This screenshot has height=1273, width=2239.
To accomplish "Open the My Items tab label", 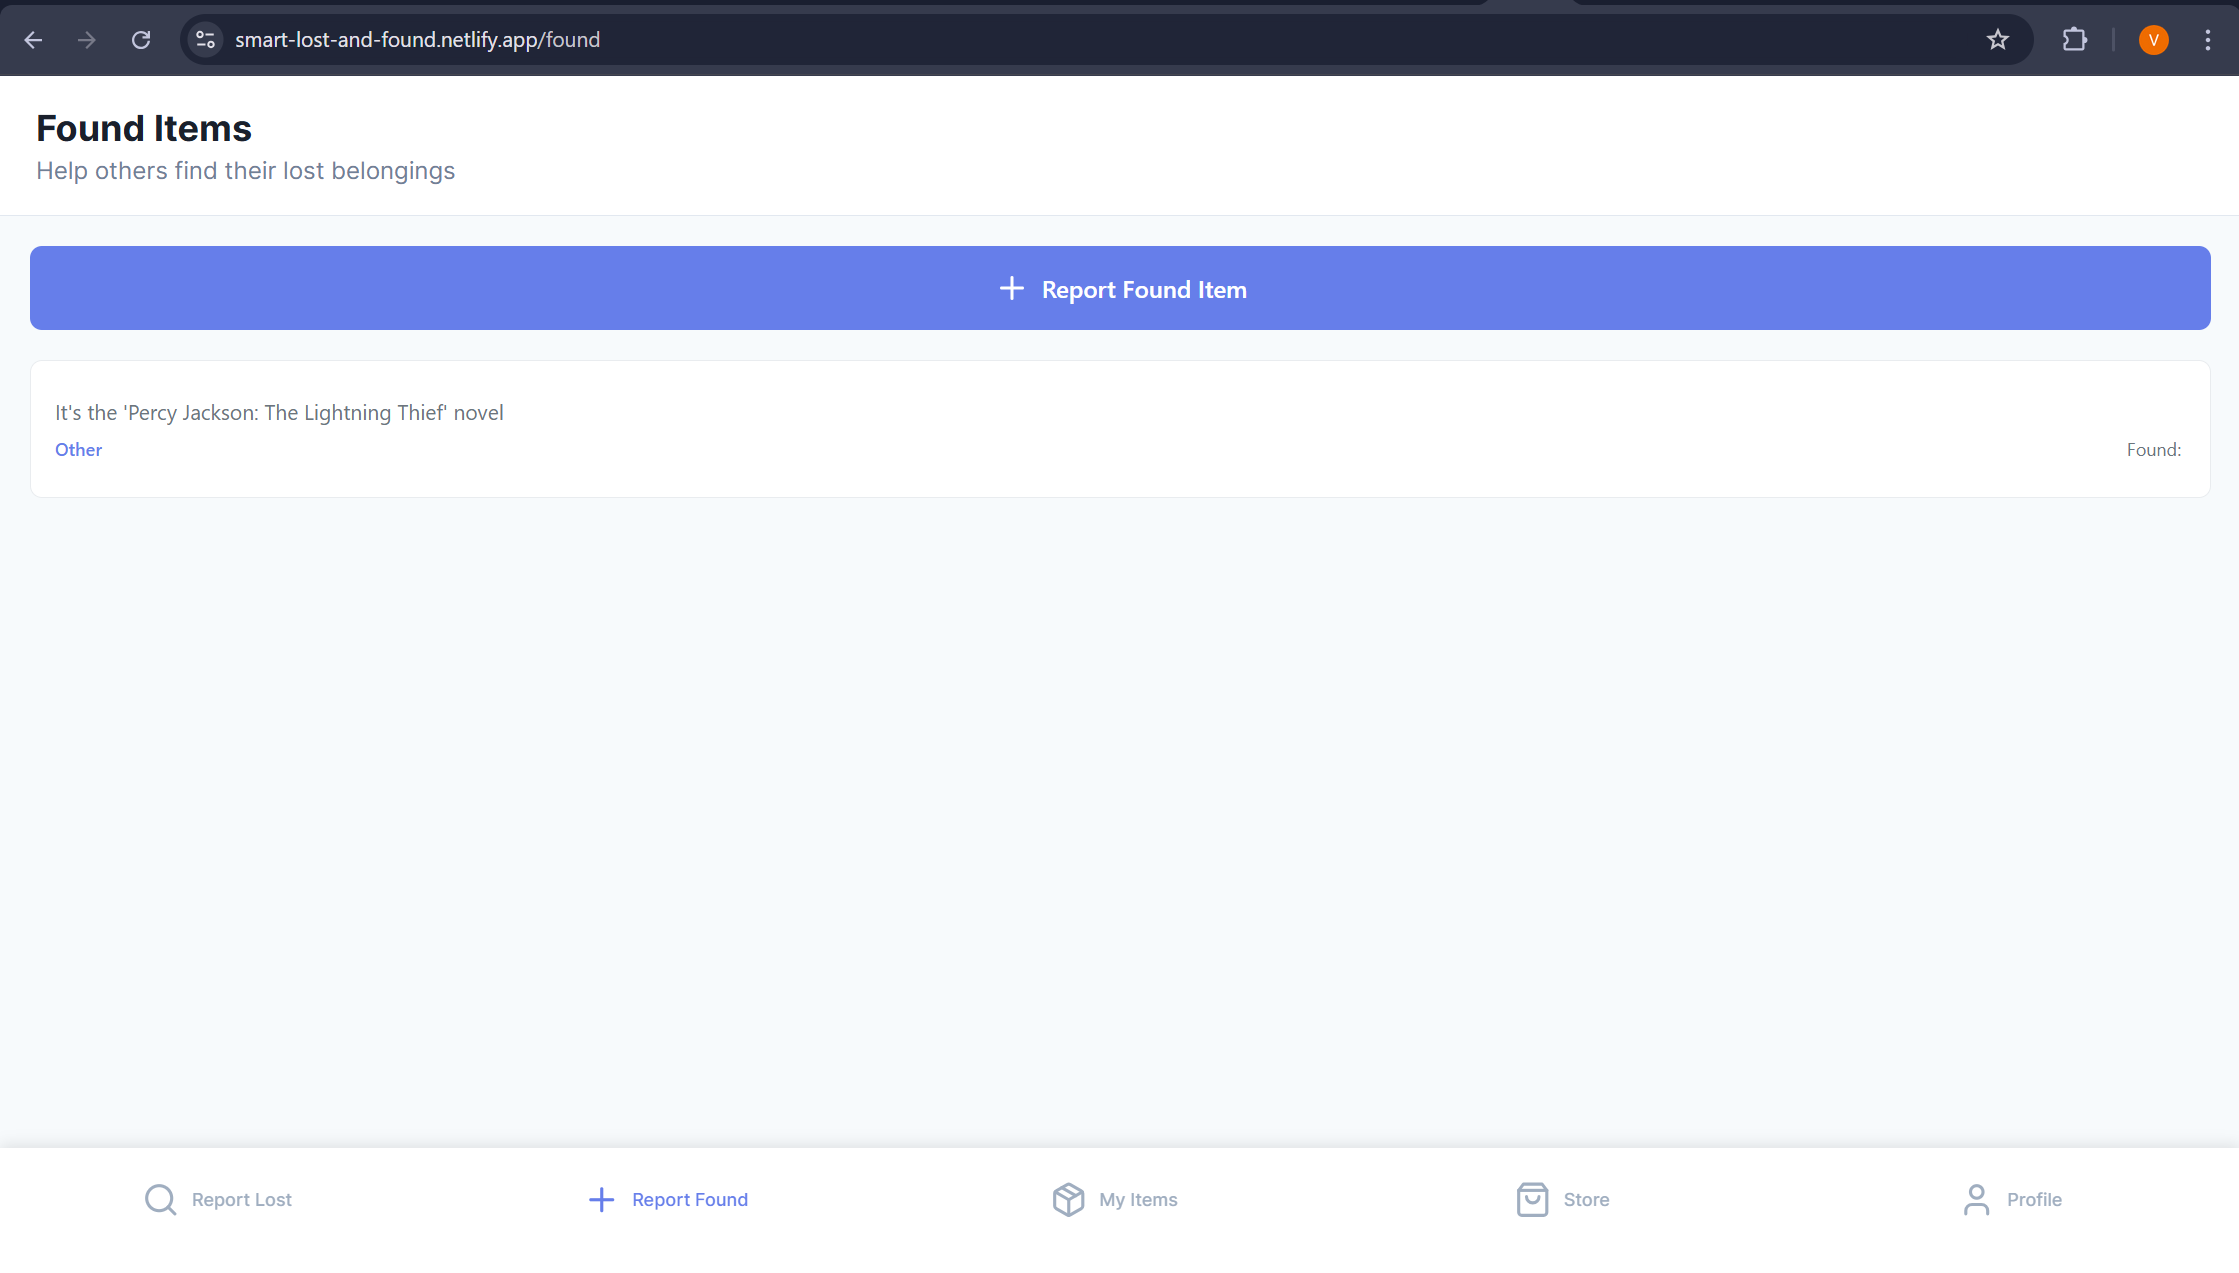I will (x=1138, y=1199).
